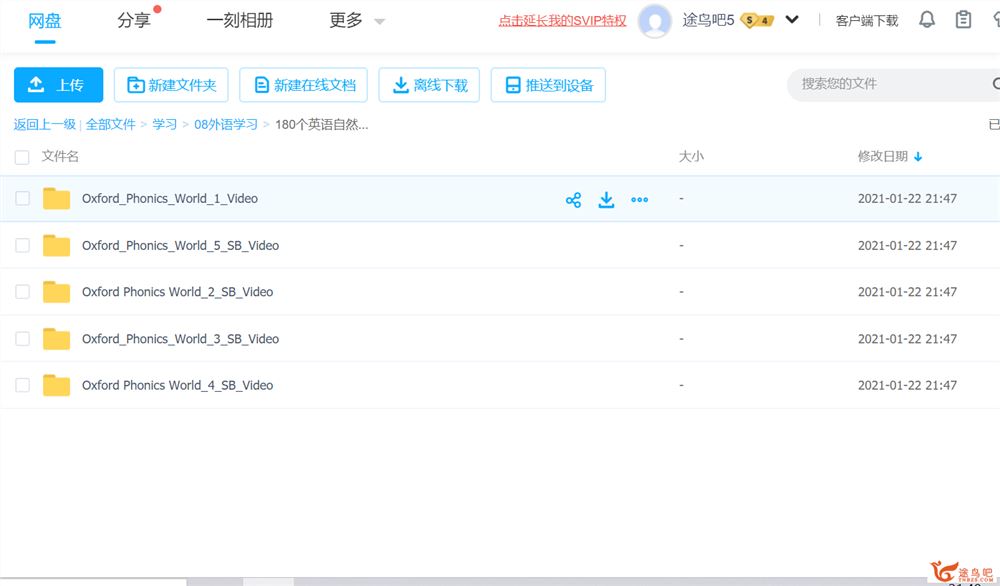1000x586 pixels.
Task: Select checkbox for Oxford Phonics World_4_SB_Video
Action: point(22,385)
